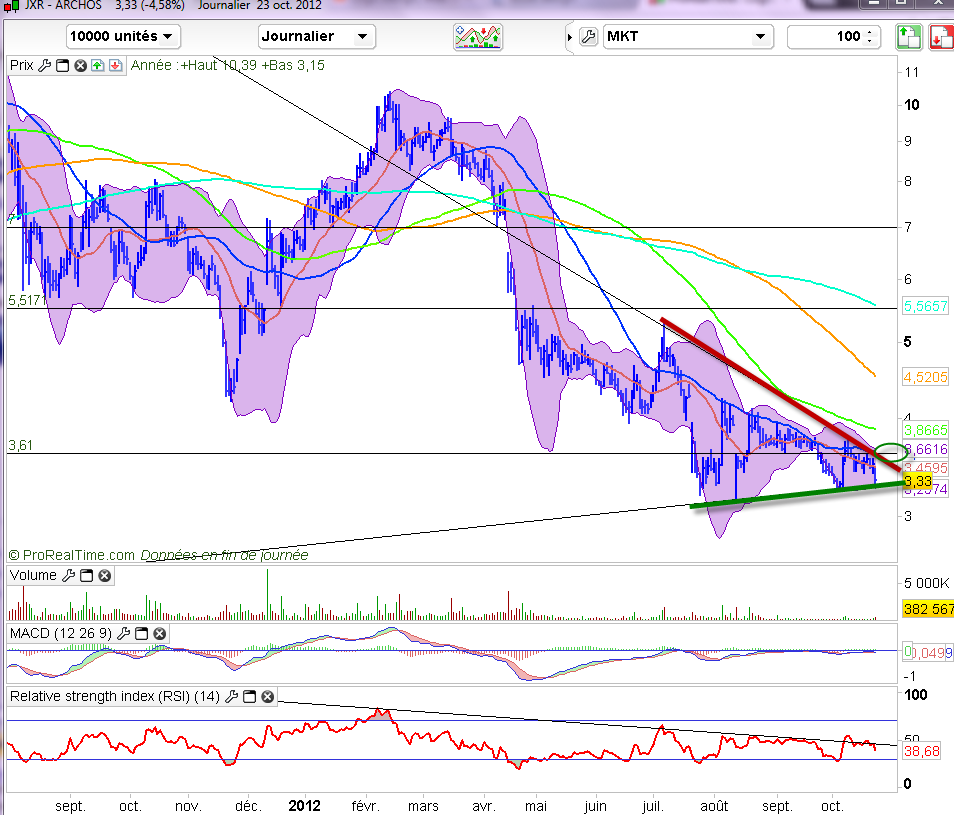This screenshot has height=815, width=954.
Task: Expand the Journalier timeframe dropdown
Action: (316, 37)
